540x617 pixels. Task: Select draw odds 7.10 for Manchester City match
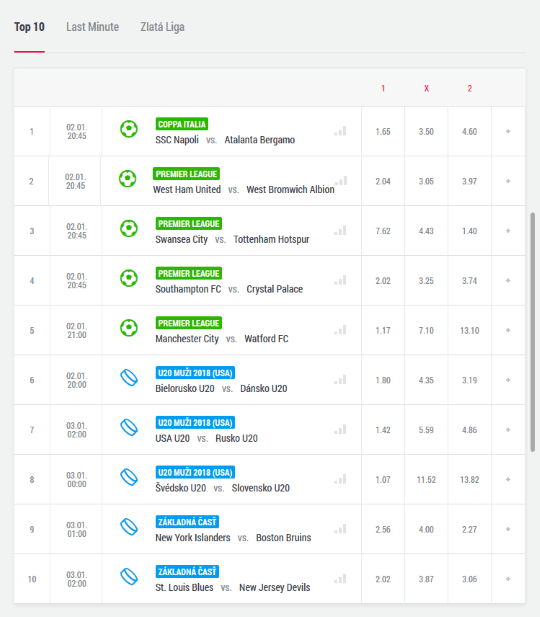click(426, 331)
